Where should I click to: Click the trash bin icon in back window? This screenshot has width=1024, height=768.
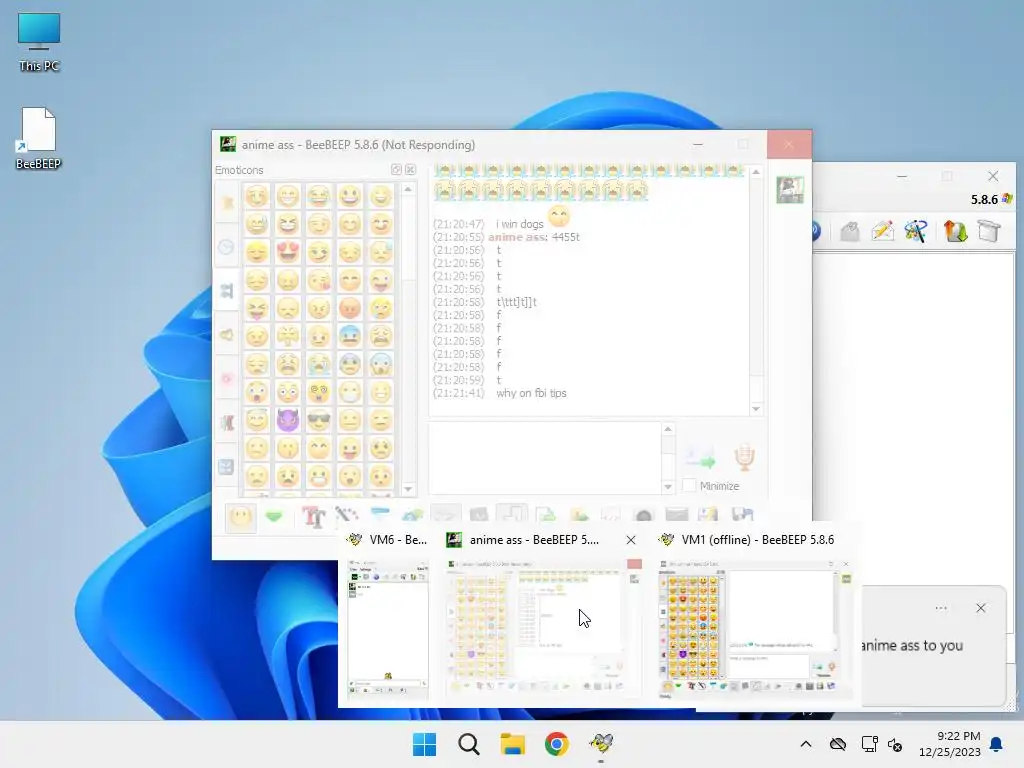989,231
